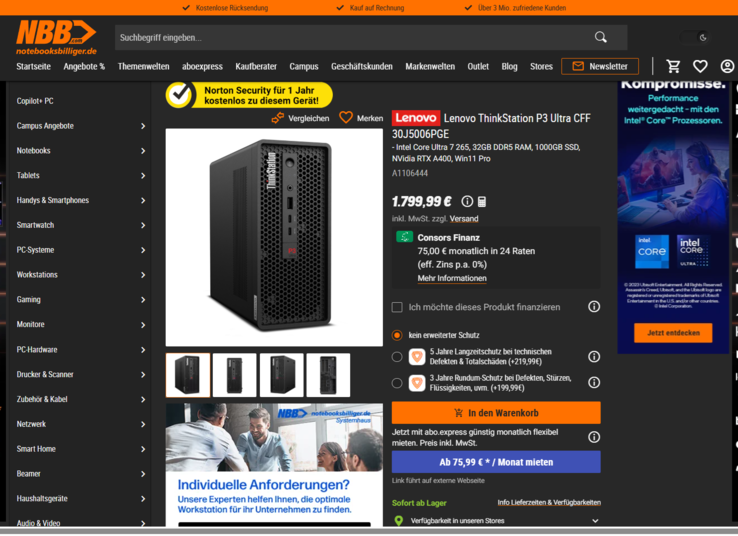Screen dimensions: 738x536
Task: Select second product thumbnail image
Action: pyautogui.click(x=234, y=375)
